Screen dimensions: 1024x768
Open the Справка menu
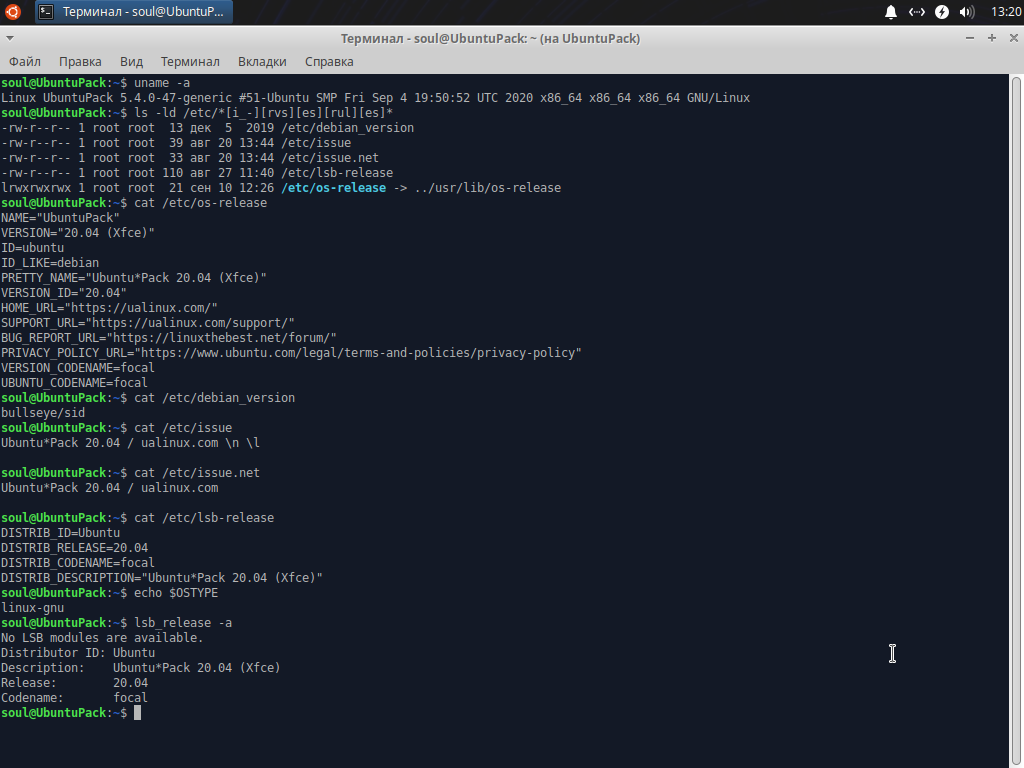coord(329,61)
